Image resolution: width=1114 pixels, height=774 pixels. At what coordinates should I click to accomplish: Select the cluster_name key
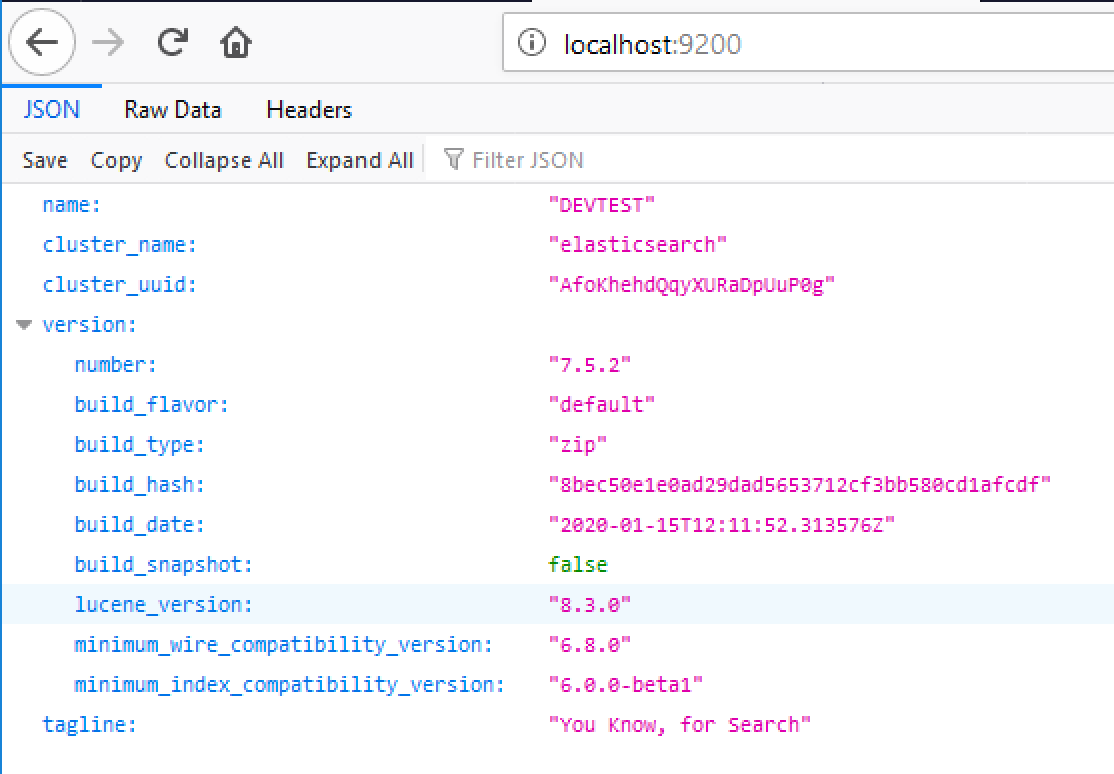119,245
